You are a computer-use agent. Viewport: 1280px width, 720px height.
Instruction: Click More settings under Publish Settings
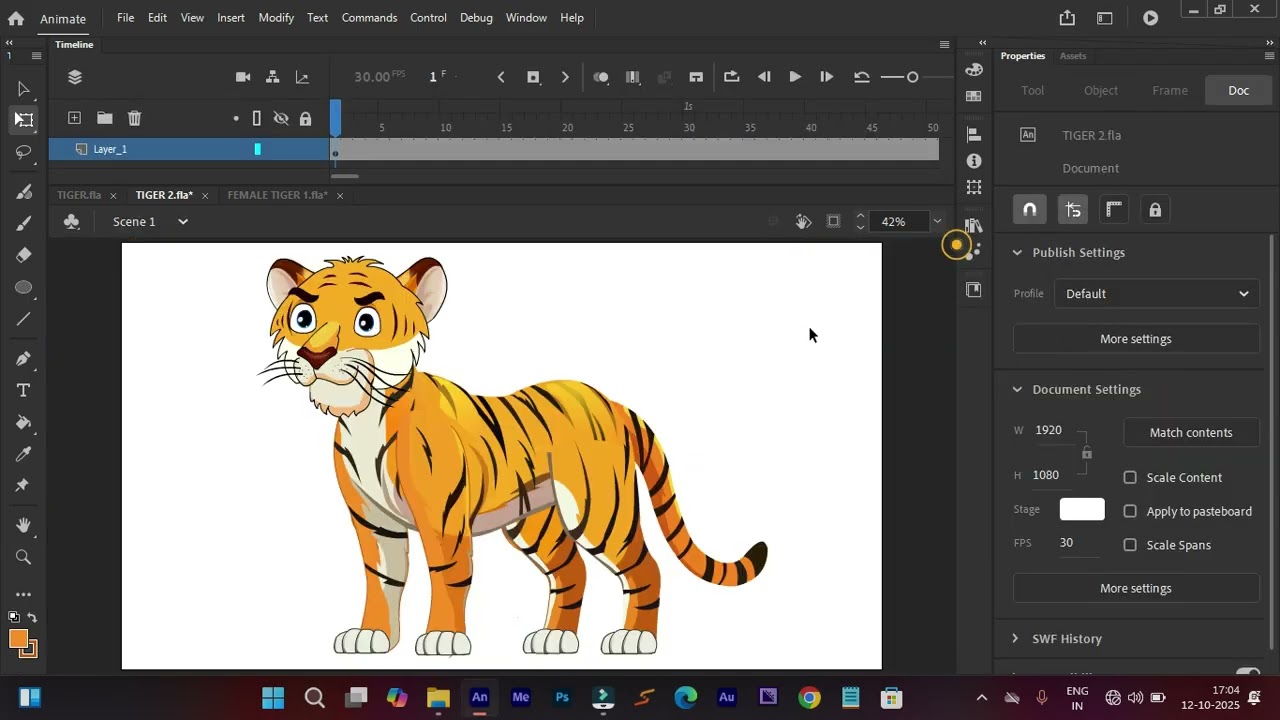(x=1136, y=339)
